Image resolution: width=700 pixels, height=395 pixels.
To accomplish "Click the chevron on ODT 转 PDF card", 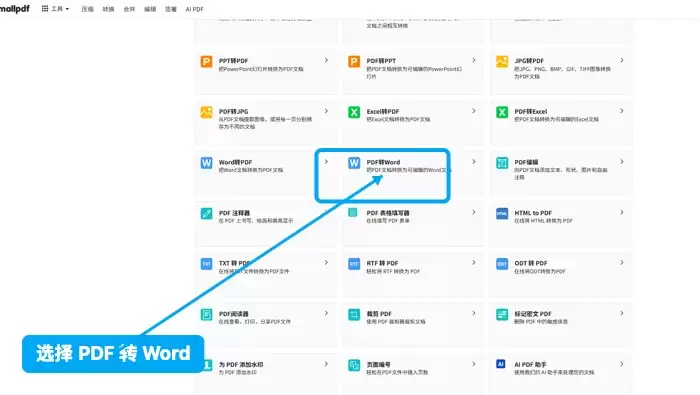I will pyautogui.click(x=621, y=262).
